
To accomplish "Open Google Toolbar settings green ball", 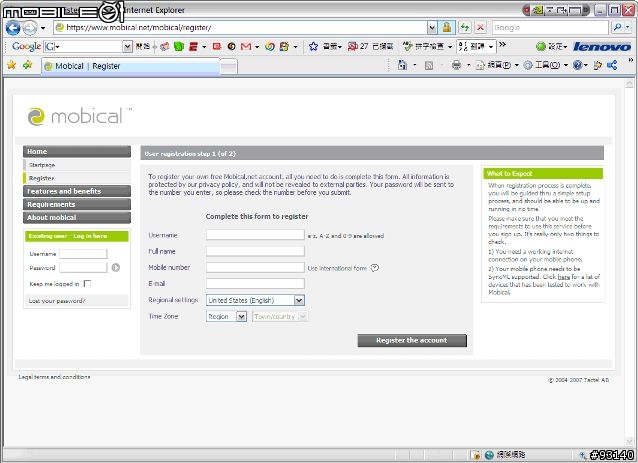I will tap(540, 47).
